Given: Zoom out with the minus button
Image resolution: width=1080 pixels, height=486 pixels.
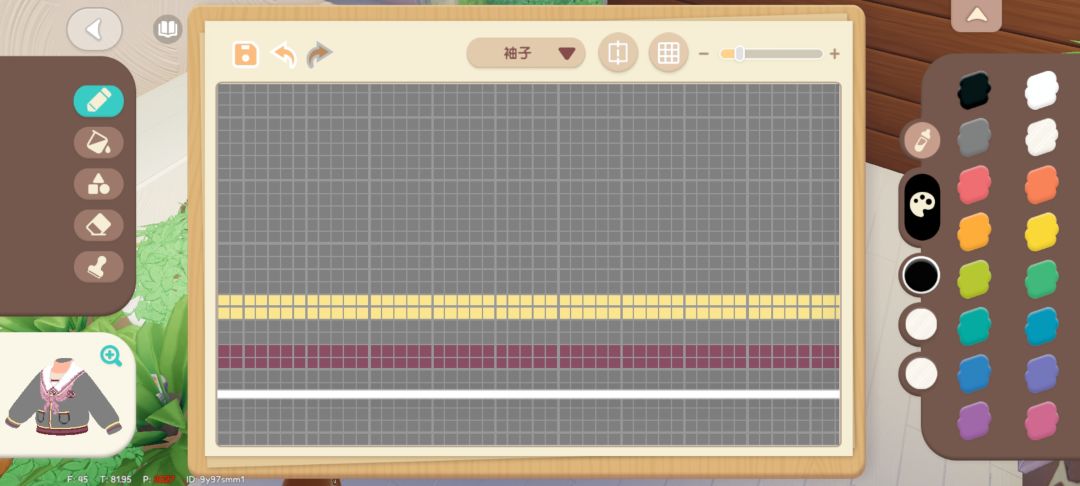Looking at the screenshot, I should click(x=703, y=54).
